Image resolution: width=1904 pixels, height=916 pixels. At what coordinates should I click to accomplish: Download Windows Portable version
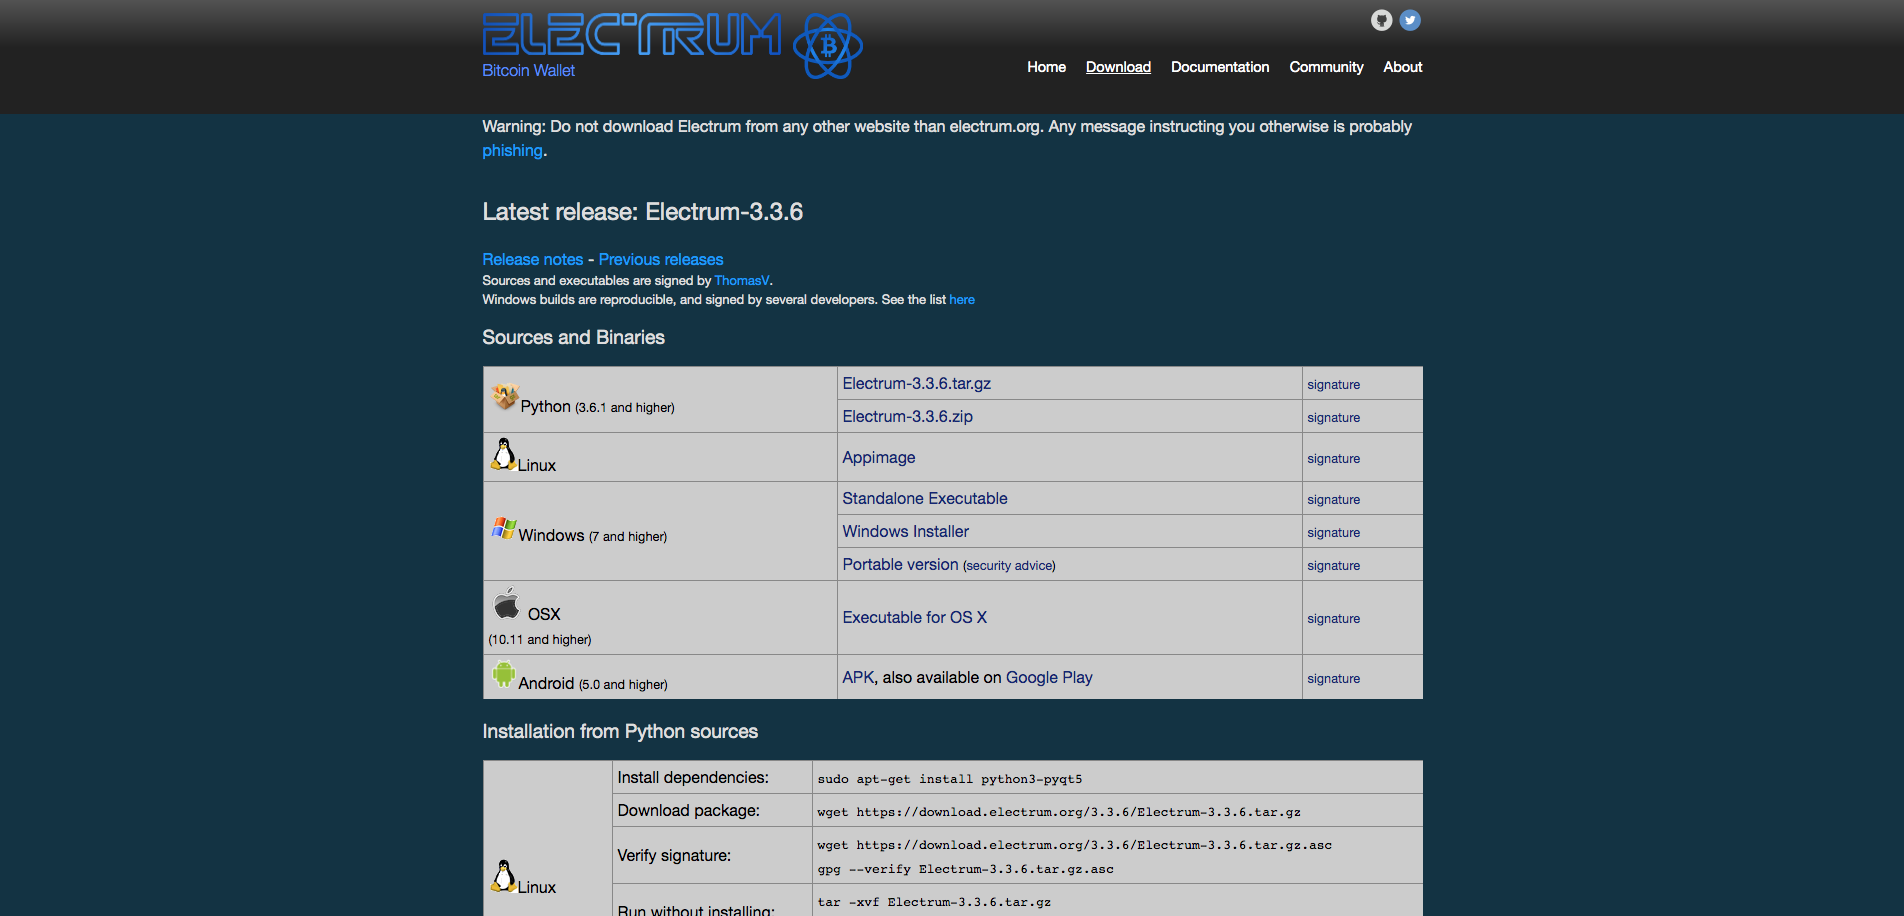(900, 565)
